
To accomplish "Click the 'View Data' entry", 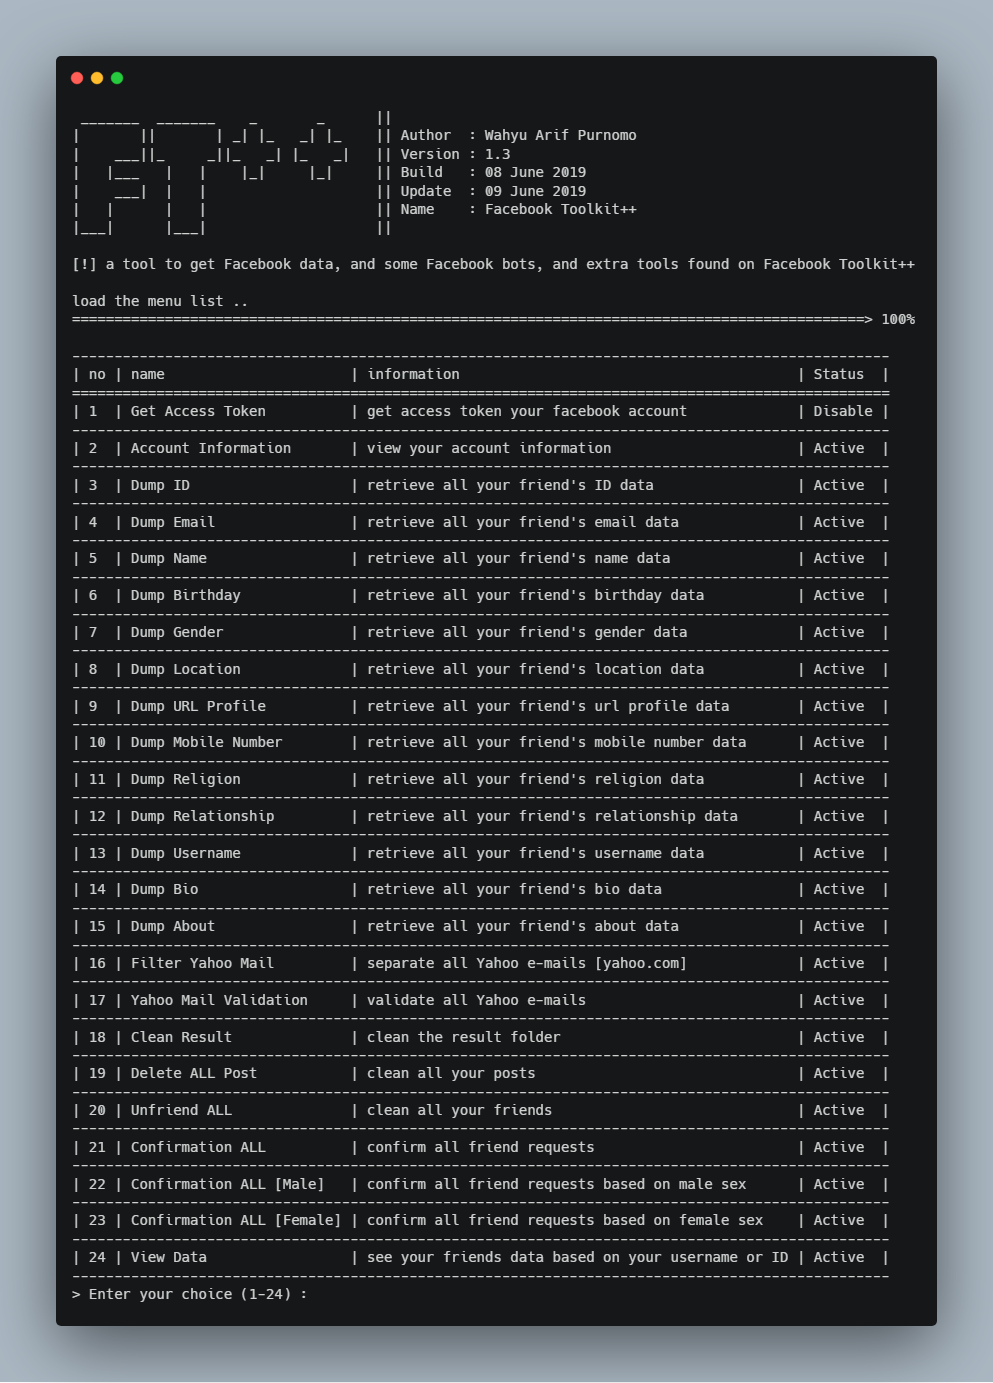I will [169, 1257].
